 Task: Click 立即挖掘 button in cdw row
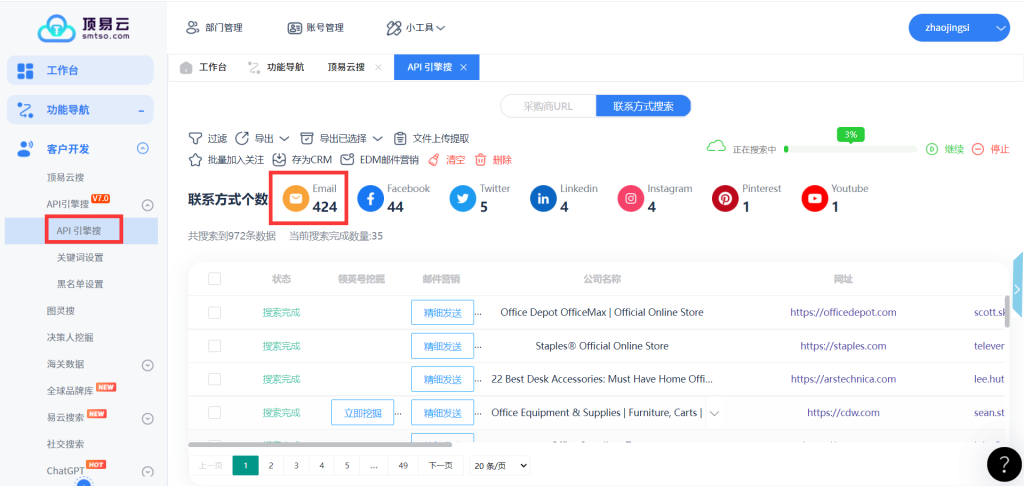click(362, 412)
